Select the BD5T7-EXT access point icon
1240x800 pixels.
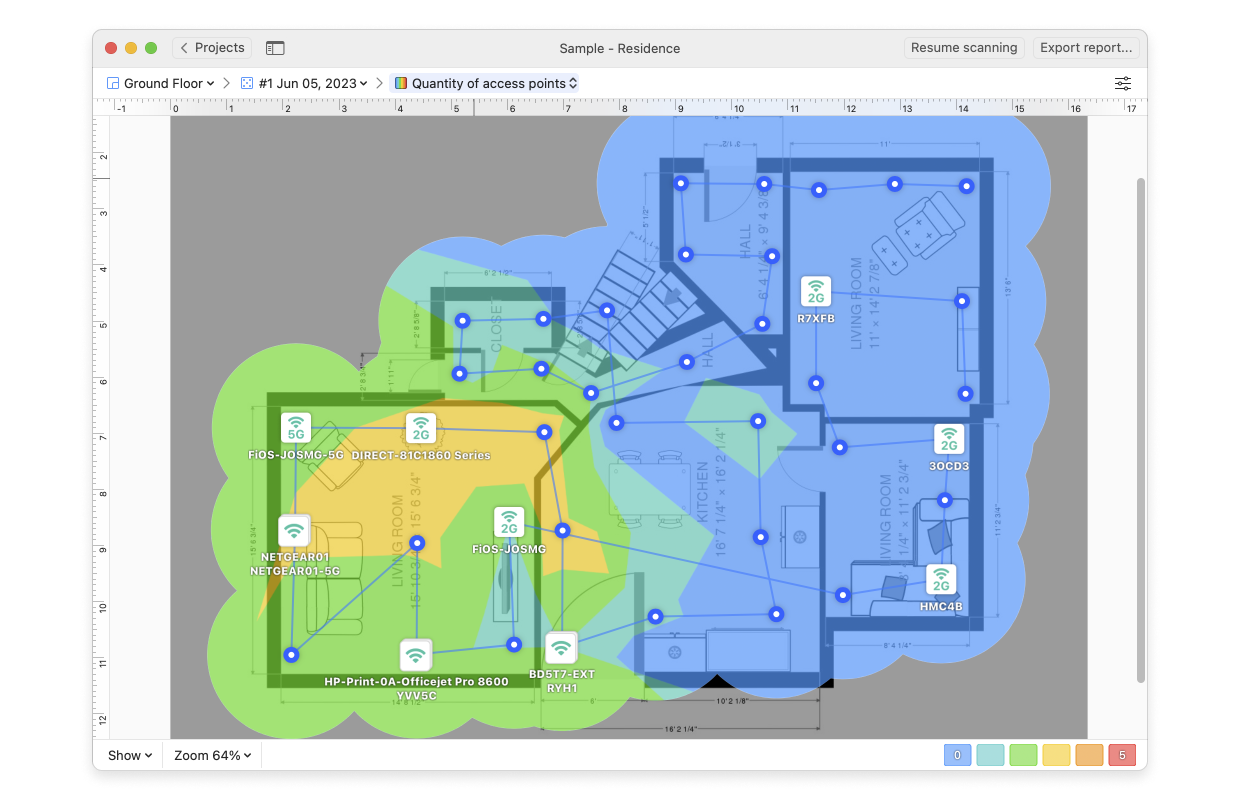coord(561,648)
